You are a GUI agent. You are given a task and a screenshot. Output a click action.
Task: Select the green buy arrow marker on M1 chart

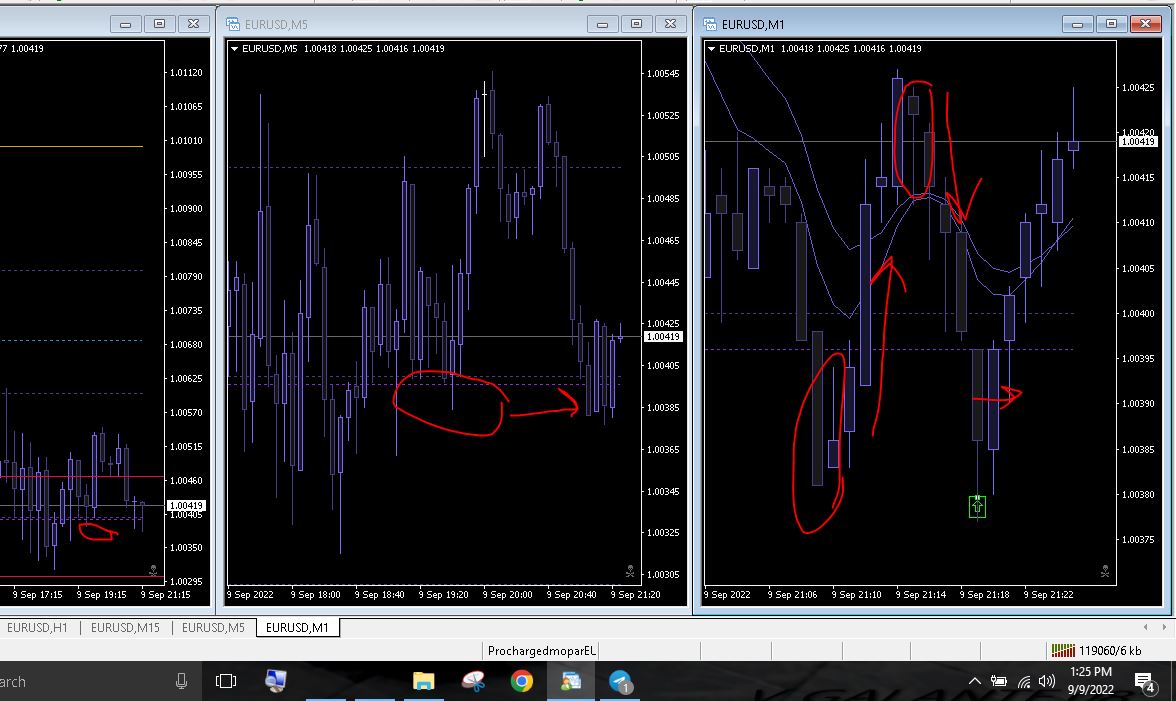point(976,507)
